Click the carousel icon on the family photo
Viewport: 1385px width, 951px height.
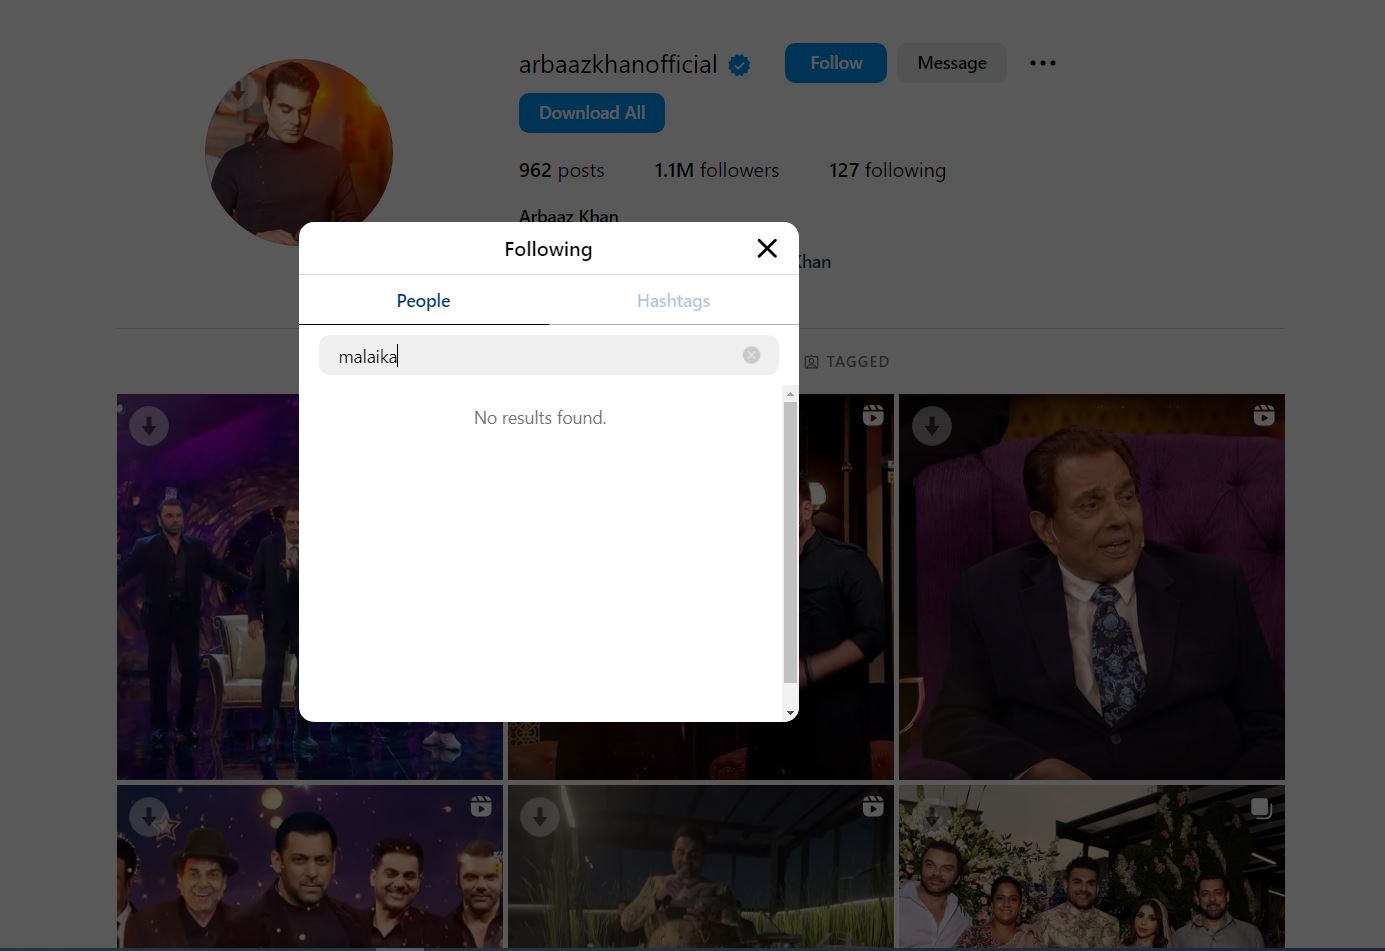(x=1262, y=808)
